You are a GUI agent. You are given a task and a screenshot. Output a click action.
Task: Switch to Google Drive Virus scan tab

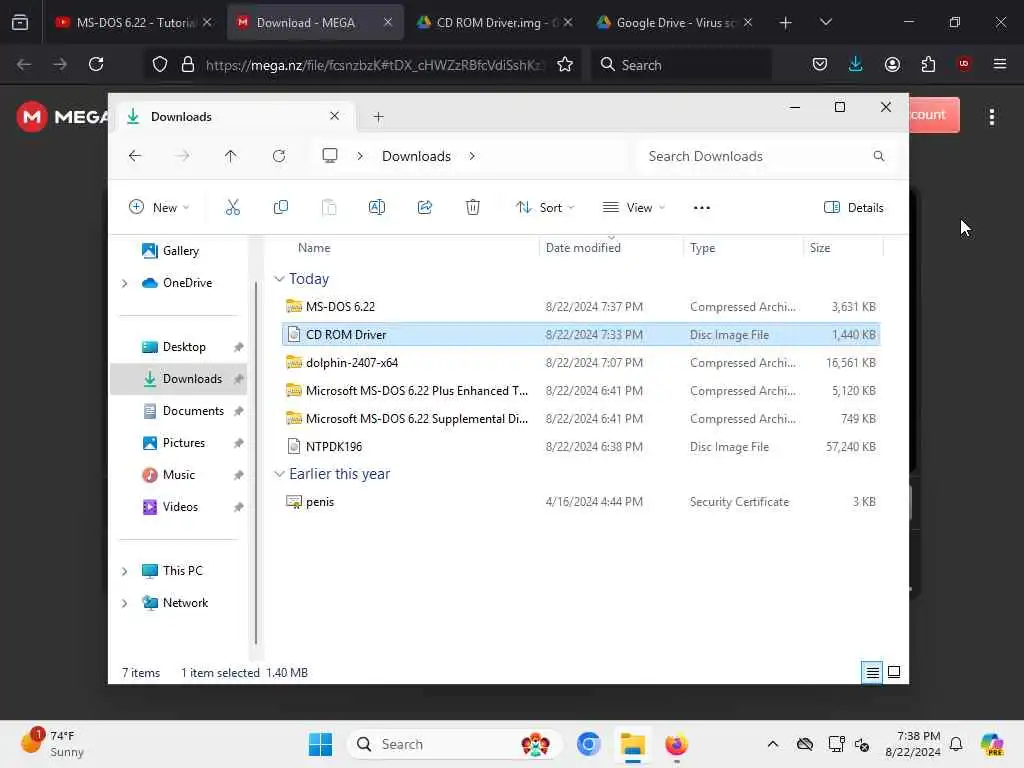tap(675, 22)
